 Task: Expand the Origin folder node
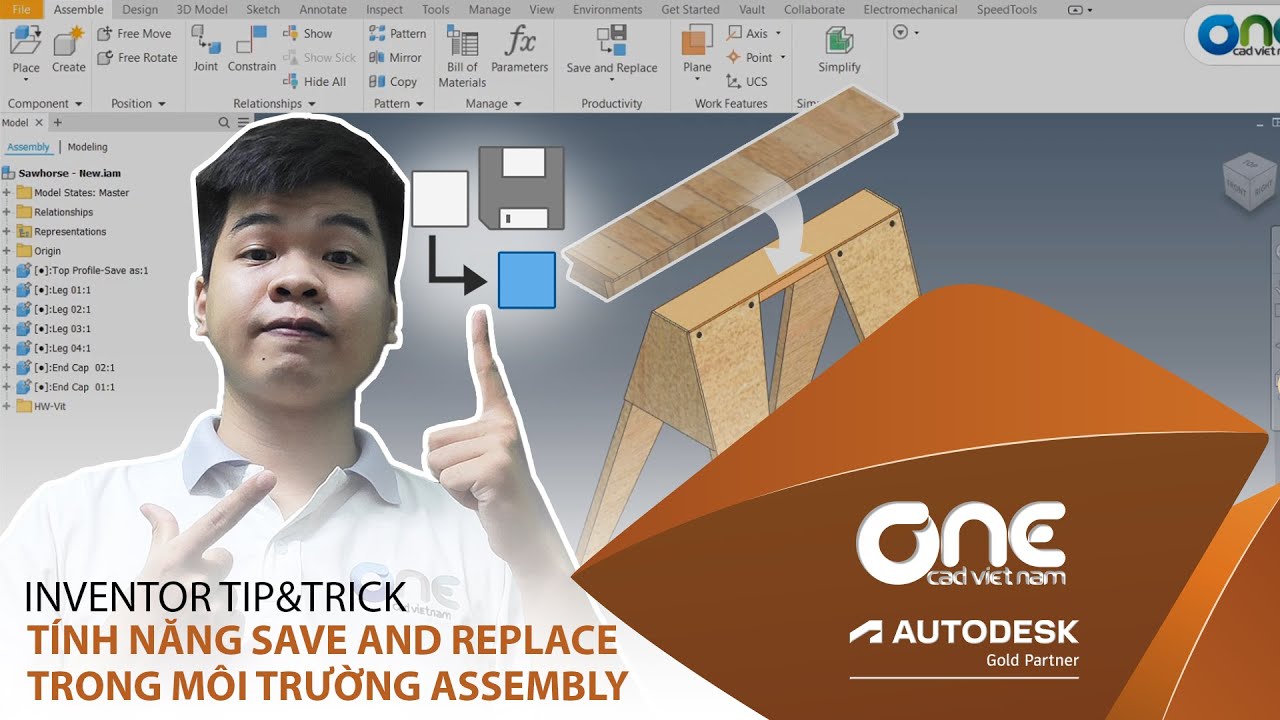click(x=6, y=251)
